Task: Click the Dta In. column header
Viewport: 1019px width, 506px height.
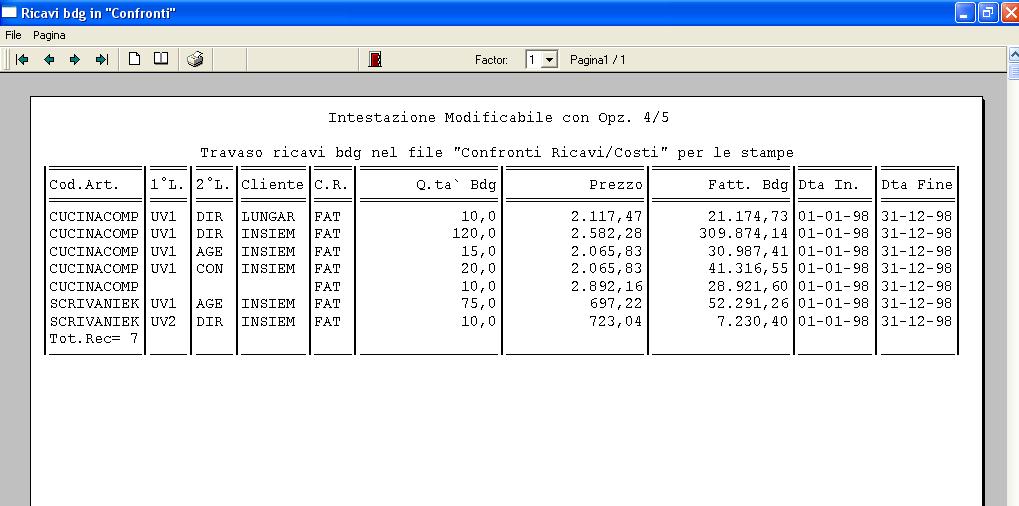Action: pyautogui.click(x=829, y=184)
